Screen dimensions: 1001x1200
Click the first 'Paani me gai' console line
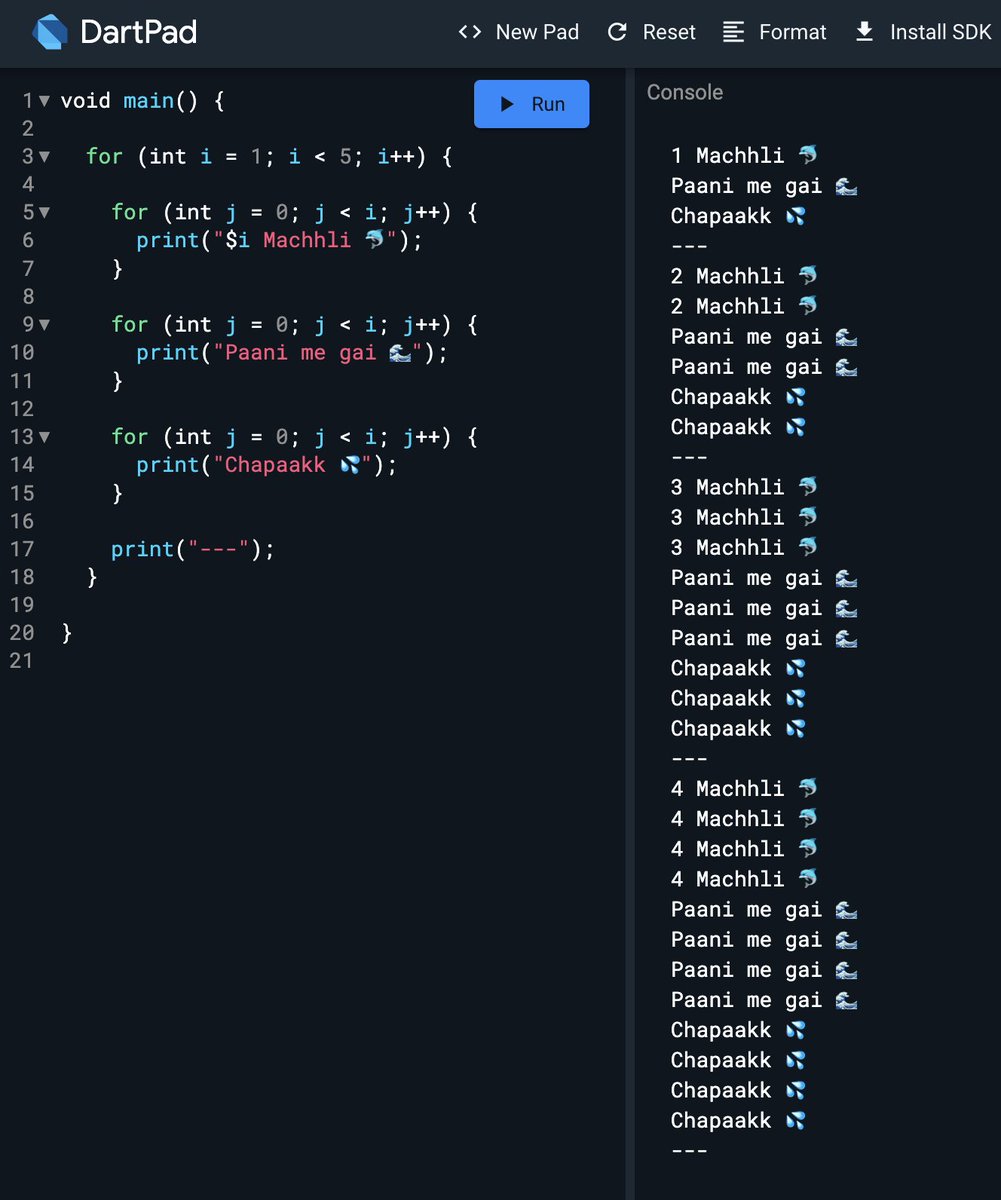coord(764,186)
